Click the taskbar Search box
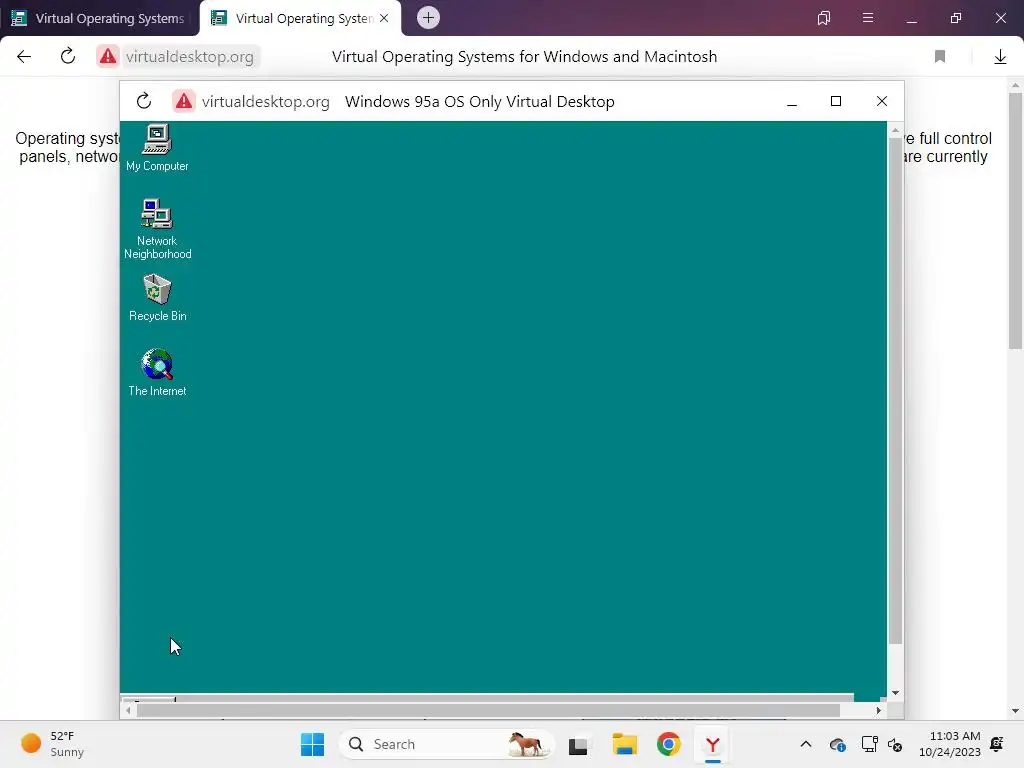Screen dimensions: 1024x768 [x=446, y=744]
